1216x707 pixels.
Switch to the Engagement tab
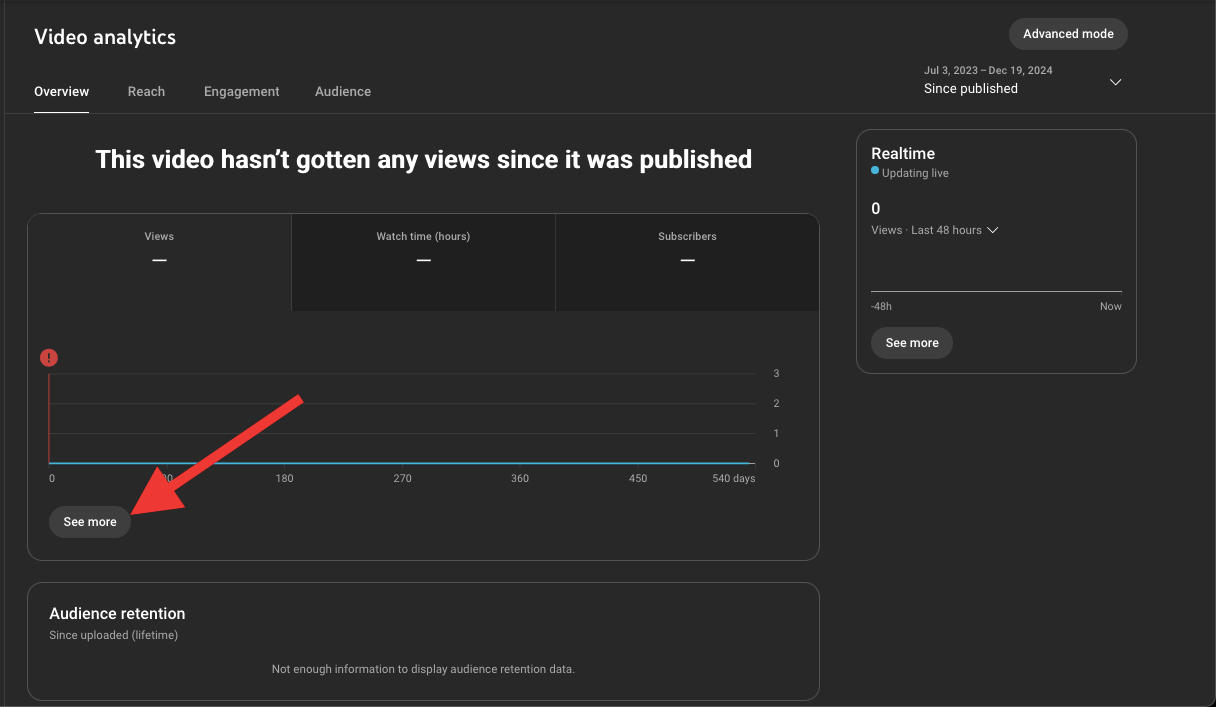pos(241,91)
